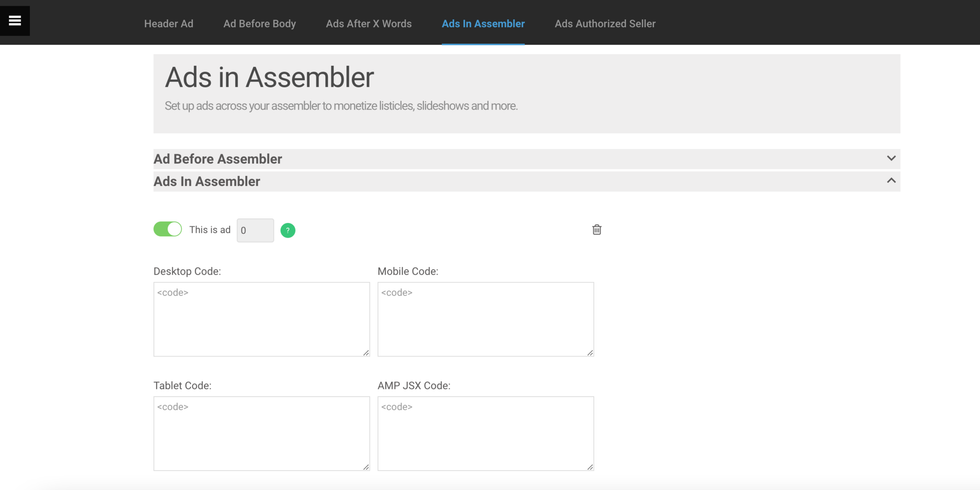
Task: Focus the AMP JSX Code text area
Action: tap(485, 433)
